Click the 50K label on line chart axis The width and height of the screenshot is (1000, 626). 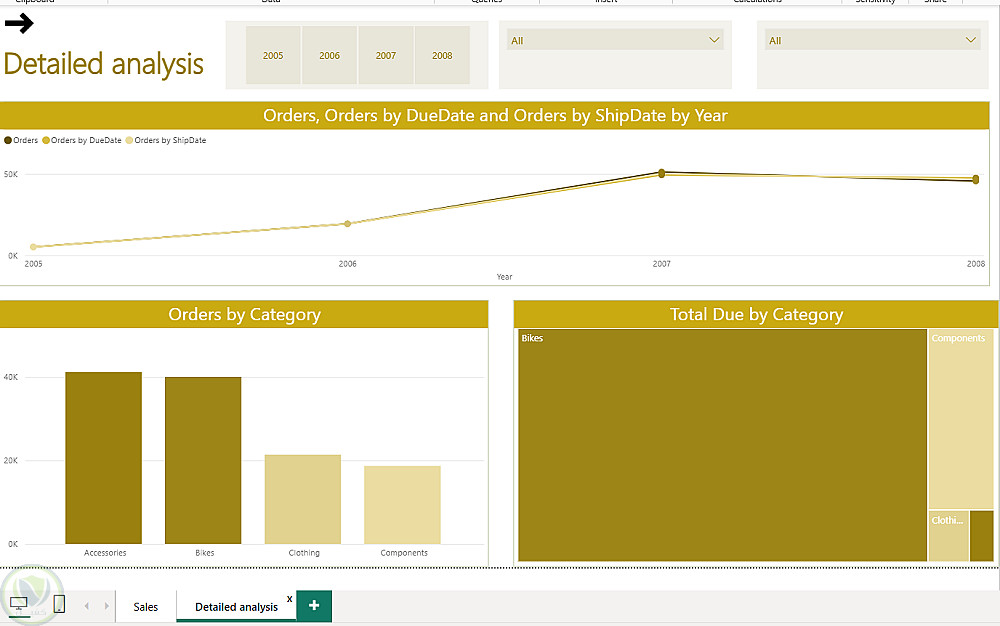pyautogui.click(x=11, y=174)
